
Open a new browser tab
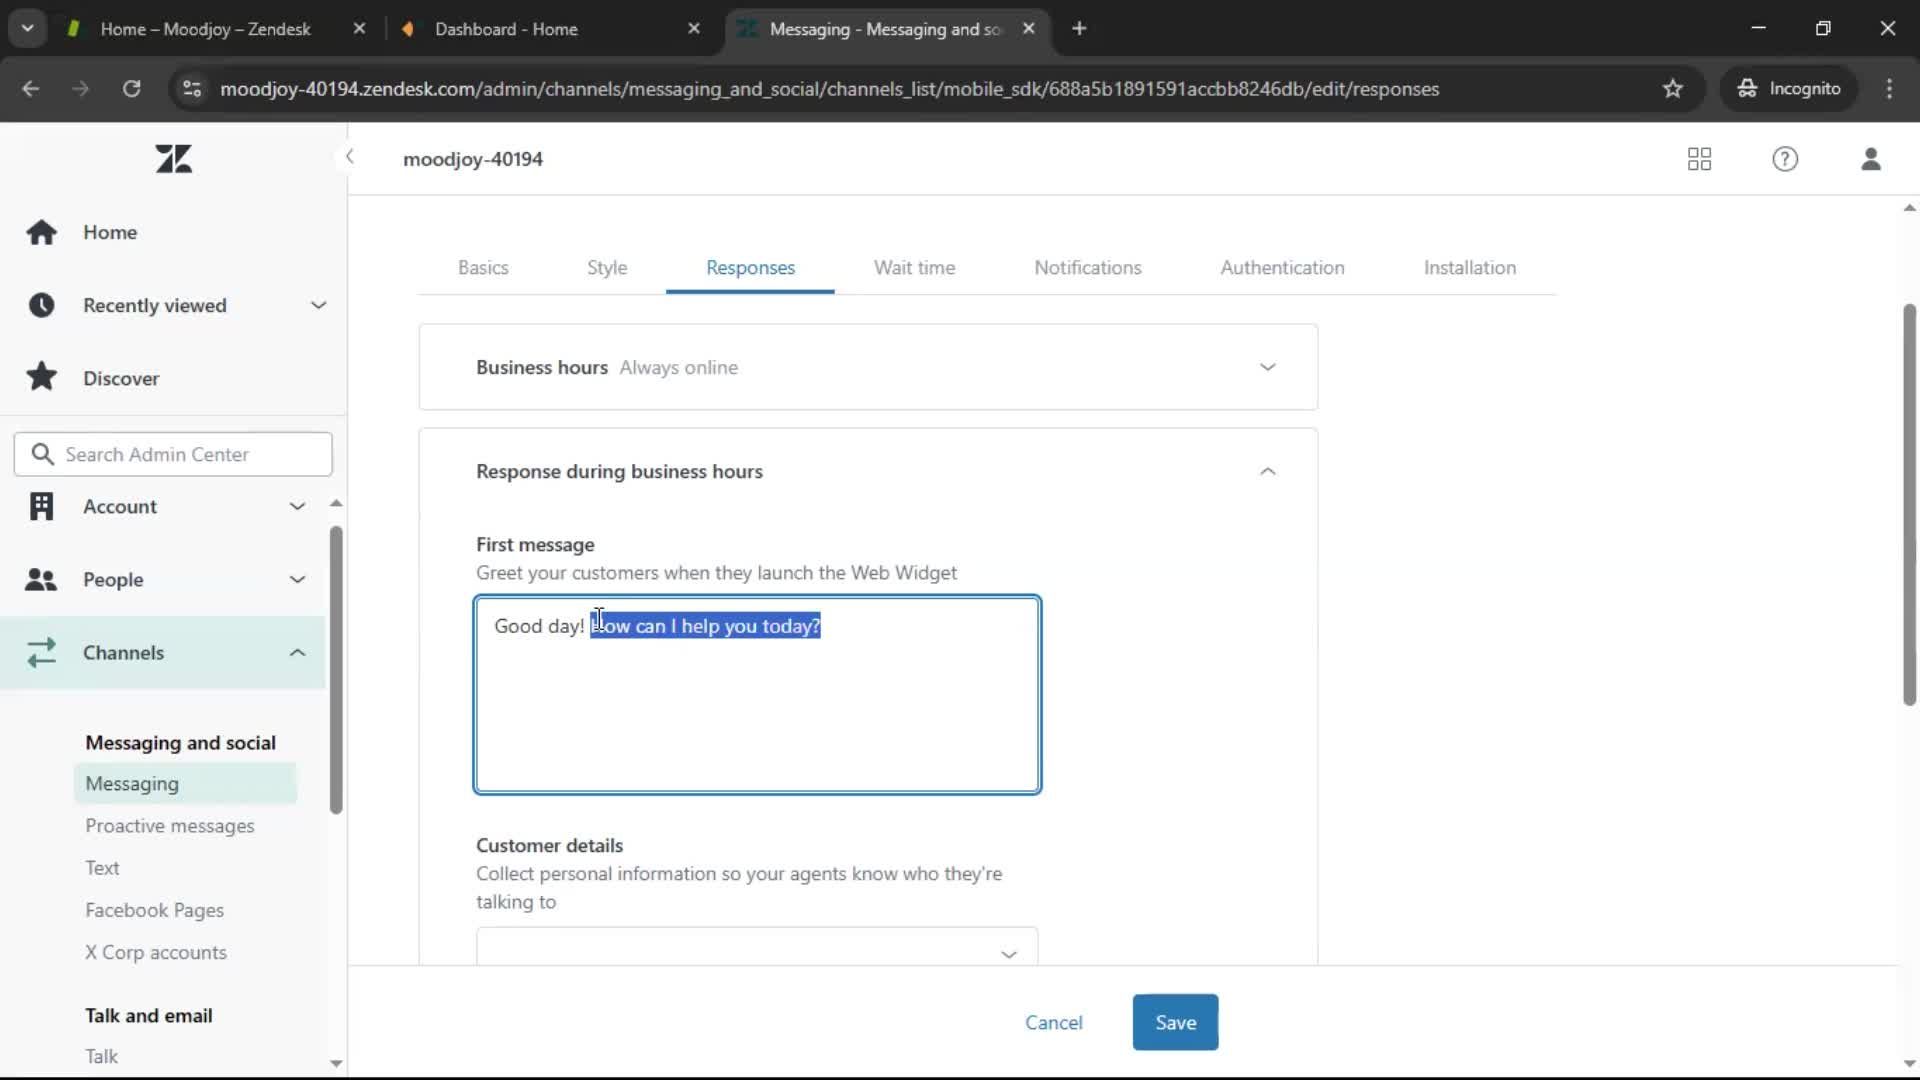1079,29
